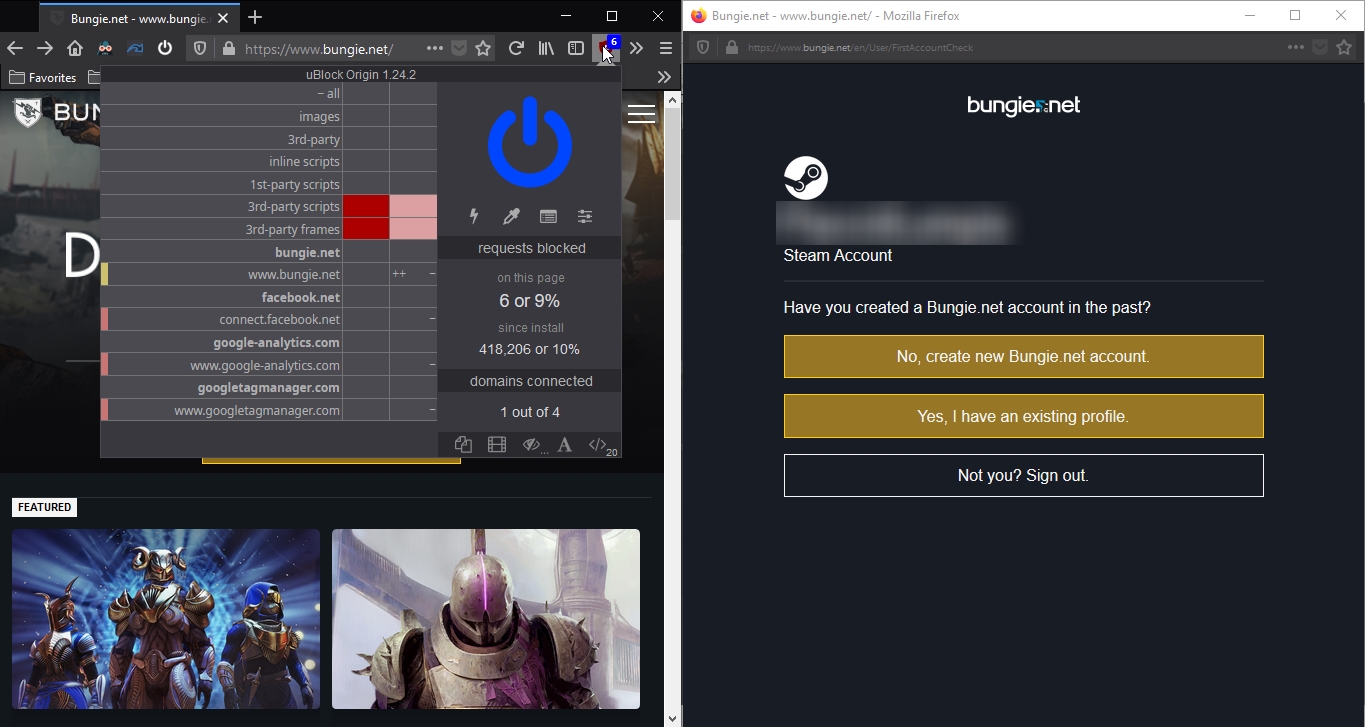Toggle the uBlock no-popups switch icon
Image resolution: width=1365 pixels, height=727 pixels.
click(463, 445)
